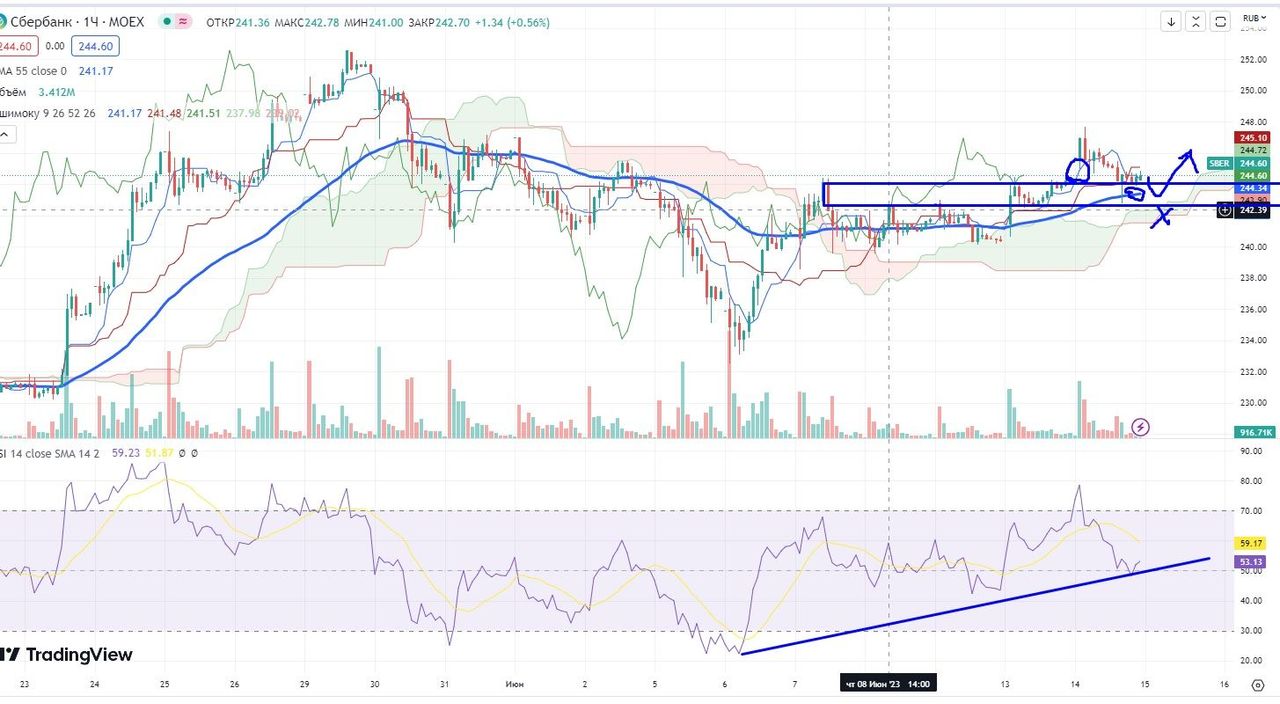Click the blue 244.60 buy price box
The image size is (1280, 704).
pyautogui.click(x=95, y=46)
